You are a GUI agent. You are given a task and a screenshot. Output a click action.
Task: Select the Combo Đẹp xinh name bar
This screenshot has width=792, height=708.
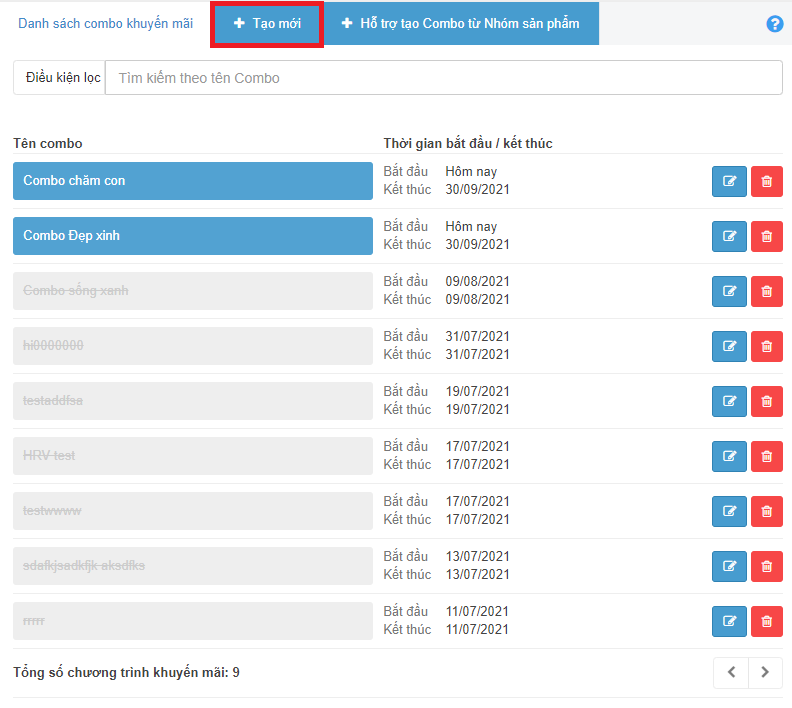pyautogui.click(x=192, y=236)
